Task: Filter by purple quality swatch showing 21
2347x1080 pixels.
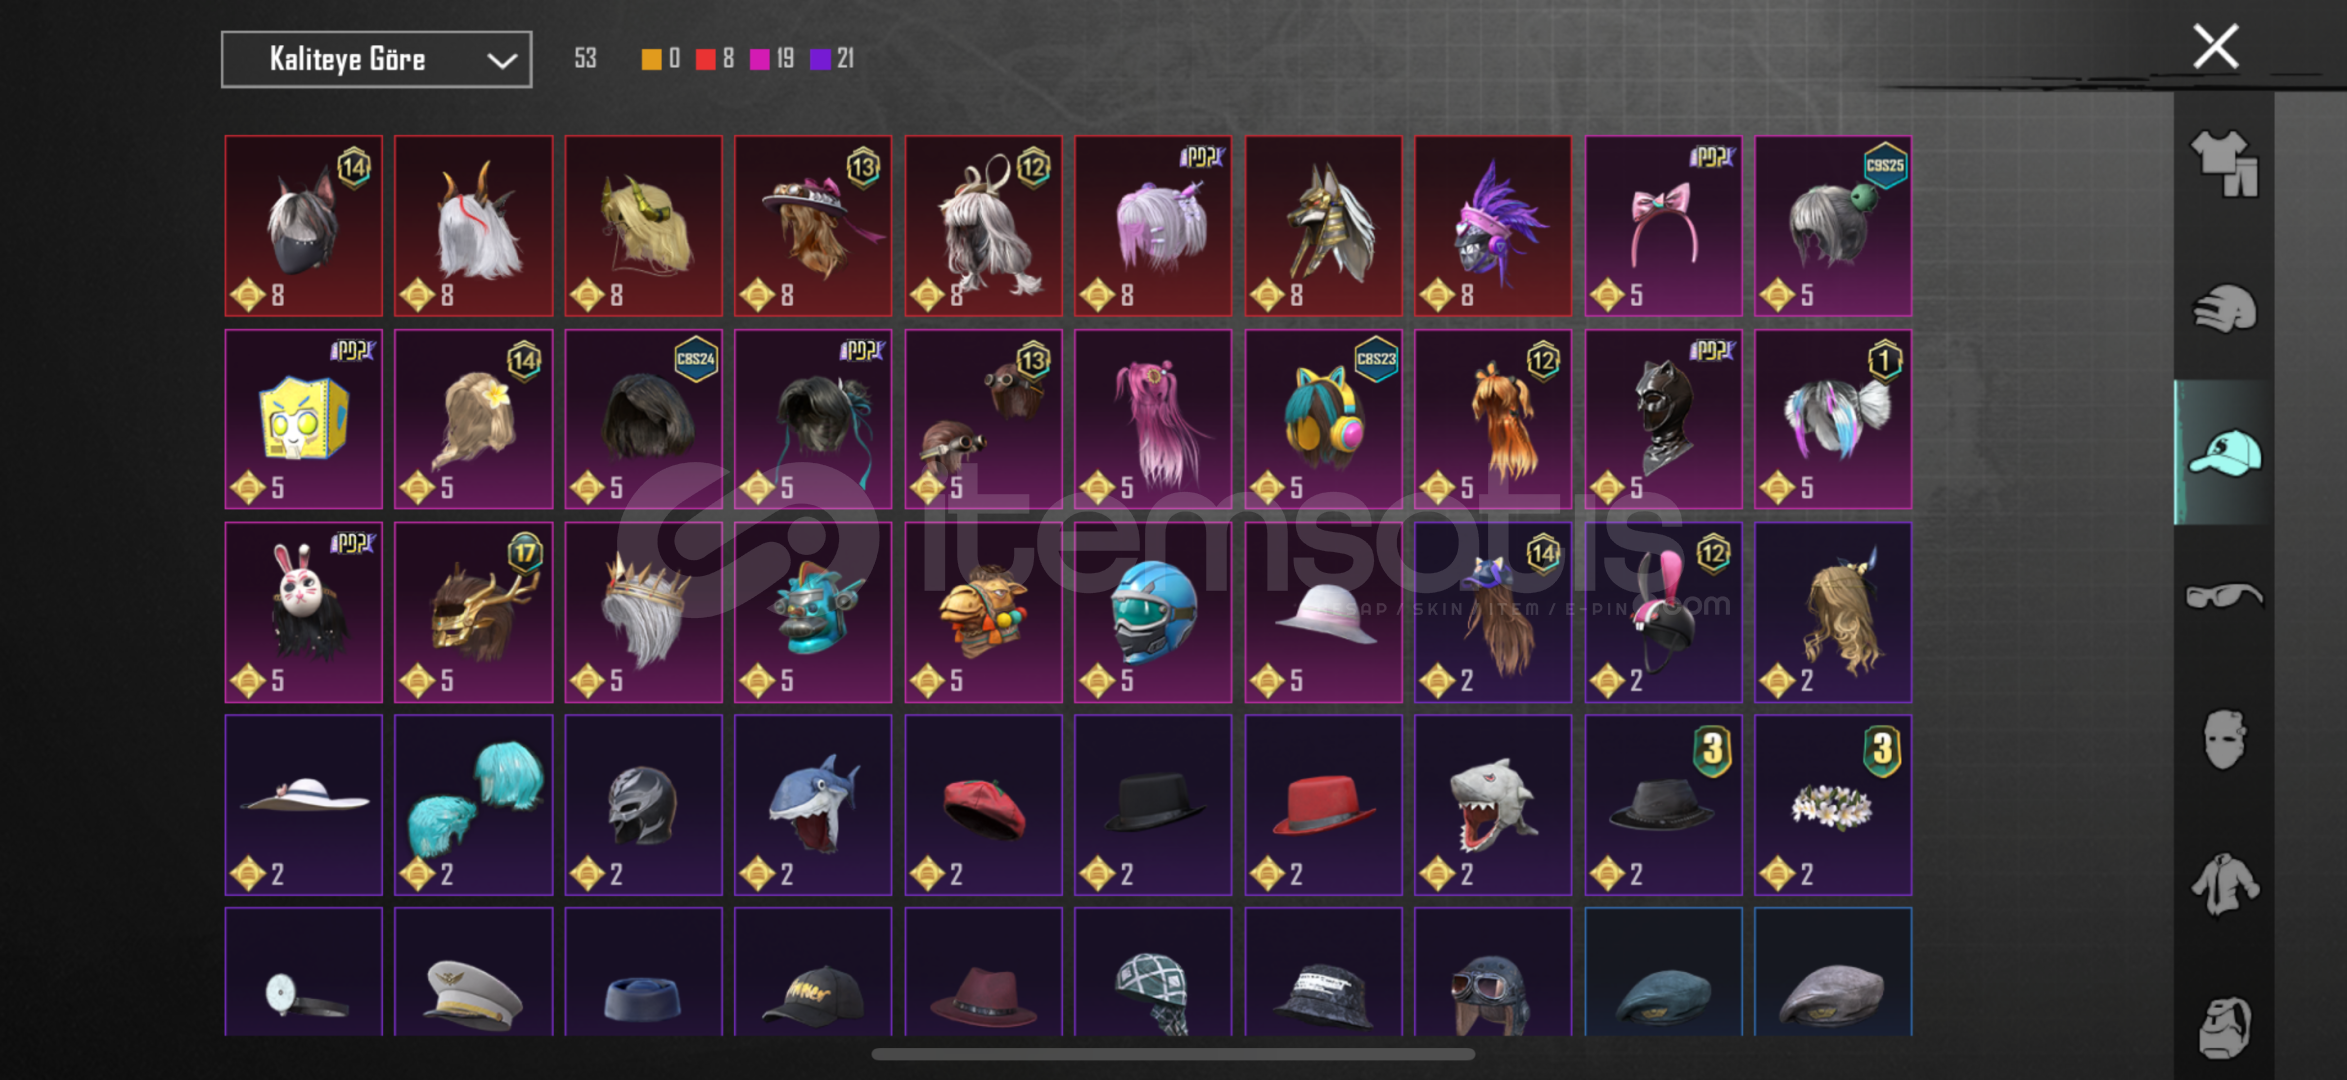Action: point(820,59)
